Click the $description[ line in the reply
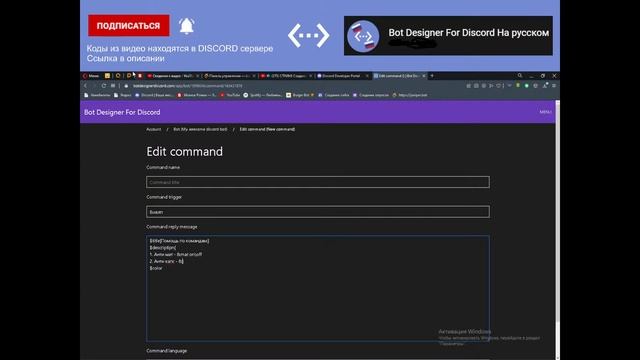The height and width of the screenshot is (360, 640). tap(163, 248)
